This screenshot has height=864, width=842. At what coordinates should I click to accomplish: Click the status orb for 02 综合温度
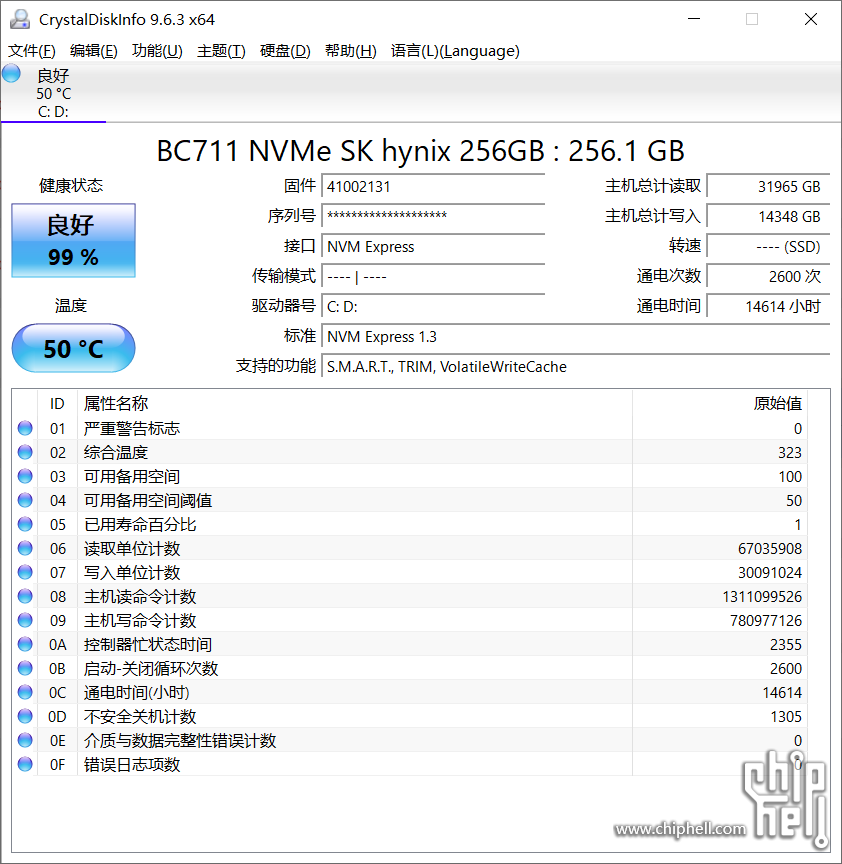[25, 452]
